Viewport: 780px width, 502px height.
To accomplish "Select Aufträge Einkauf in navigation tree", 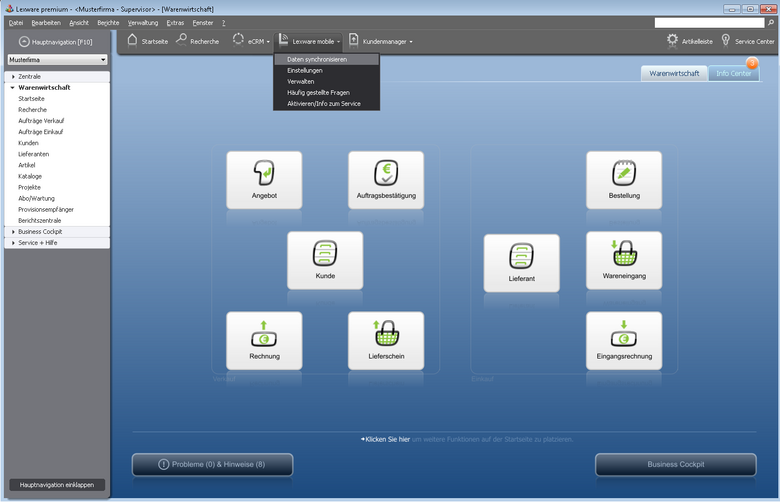I will [x=41, y=132].
